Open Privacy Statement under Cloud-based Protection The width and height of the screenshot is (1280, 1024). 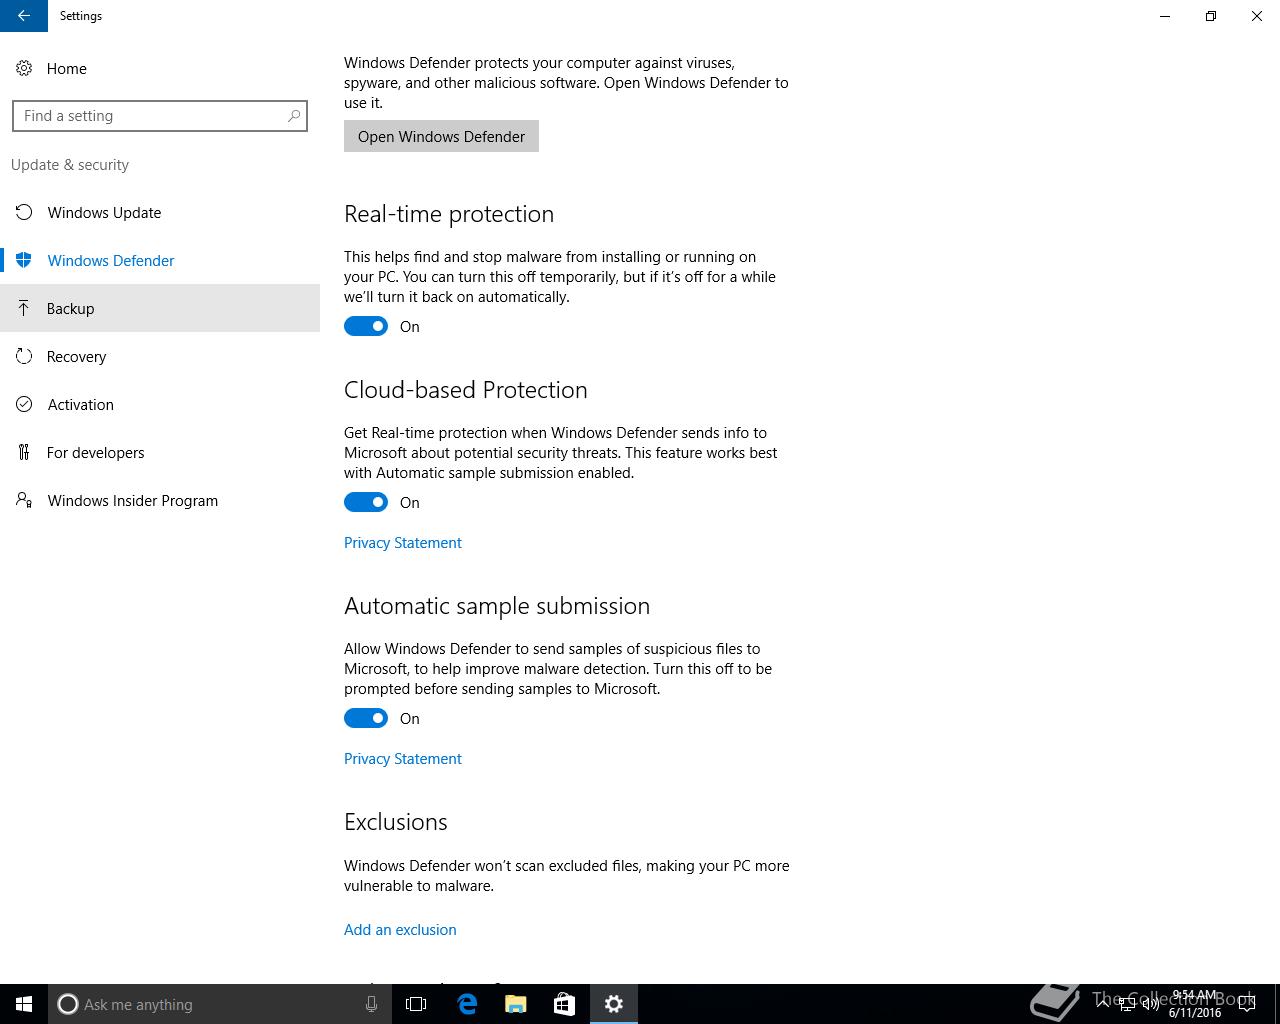click(x=403, y=542)
